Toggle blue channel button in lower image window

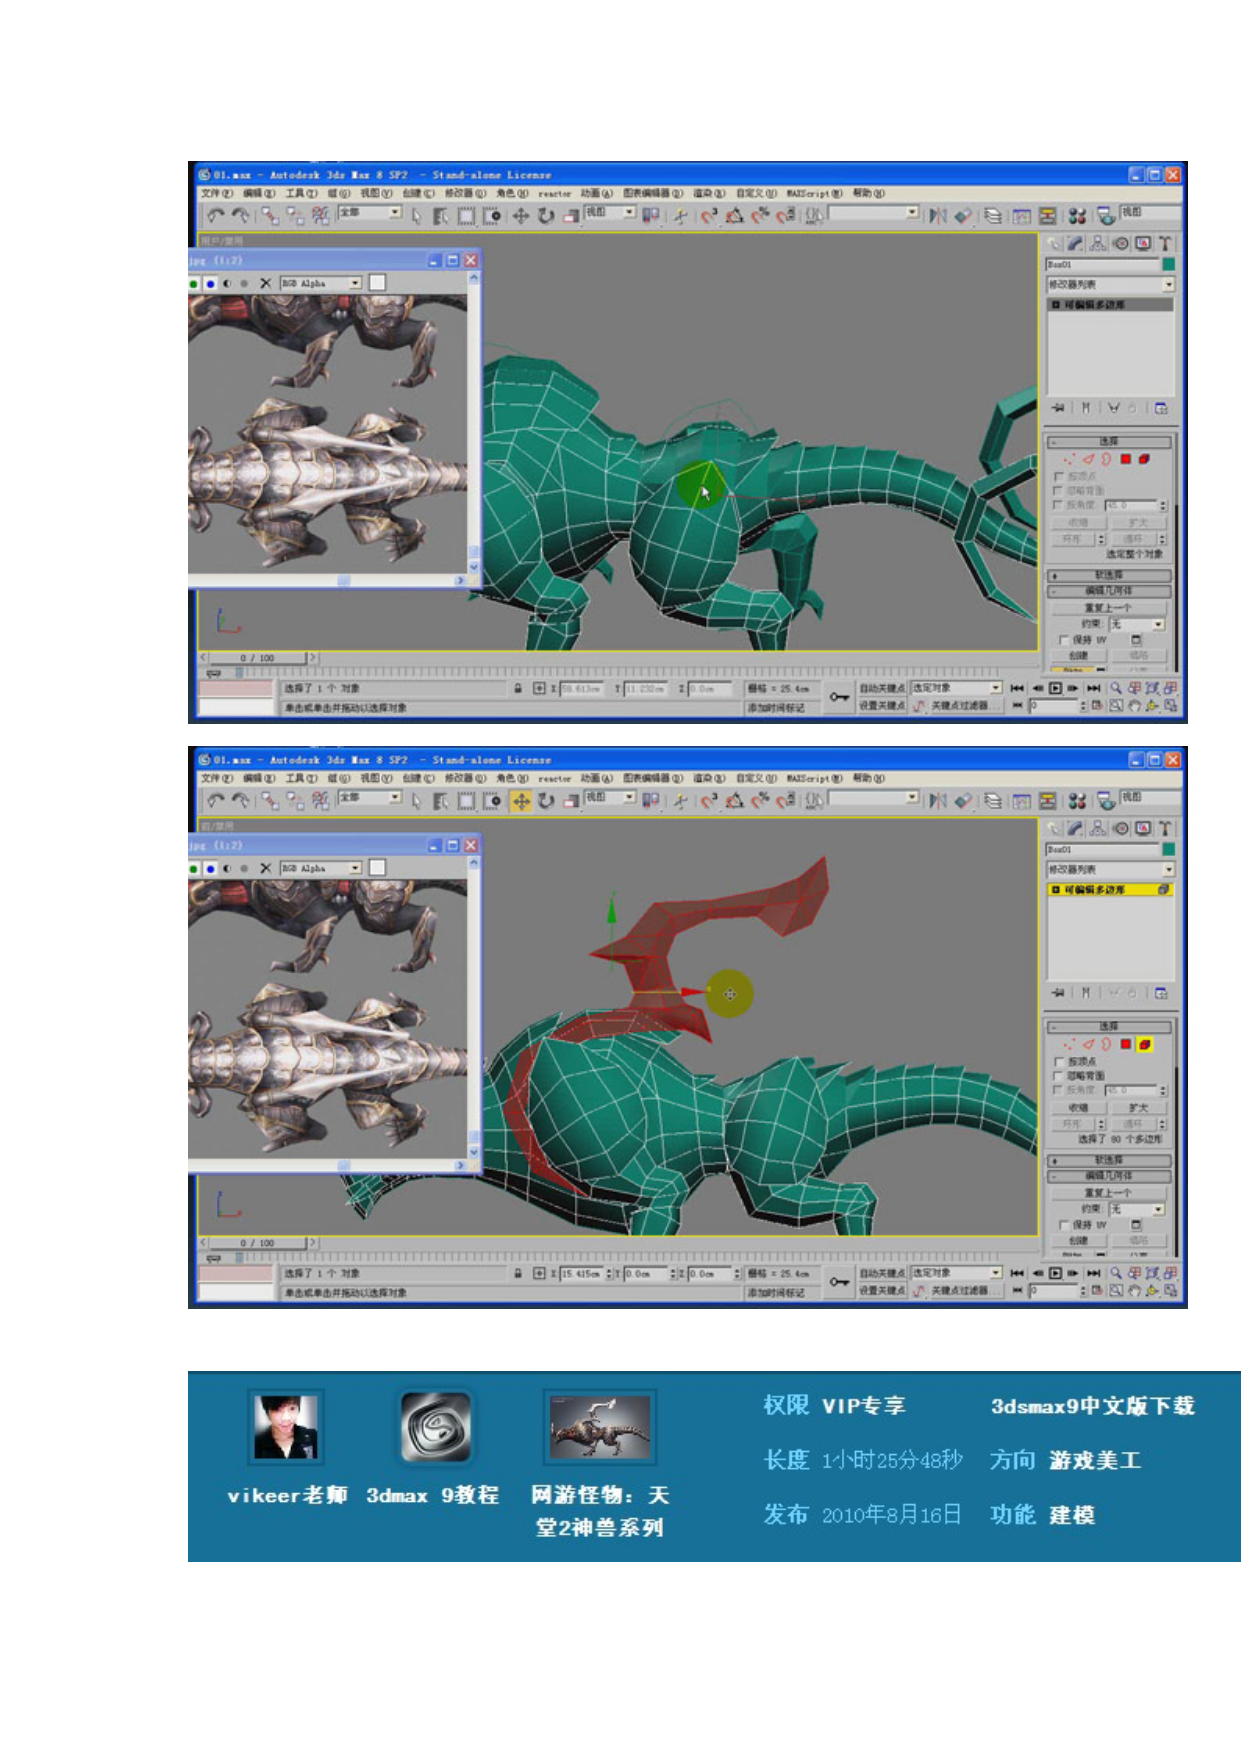[210, 868]
